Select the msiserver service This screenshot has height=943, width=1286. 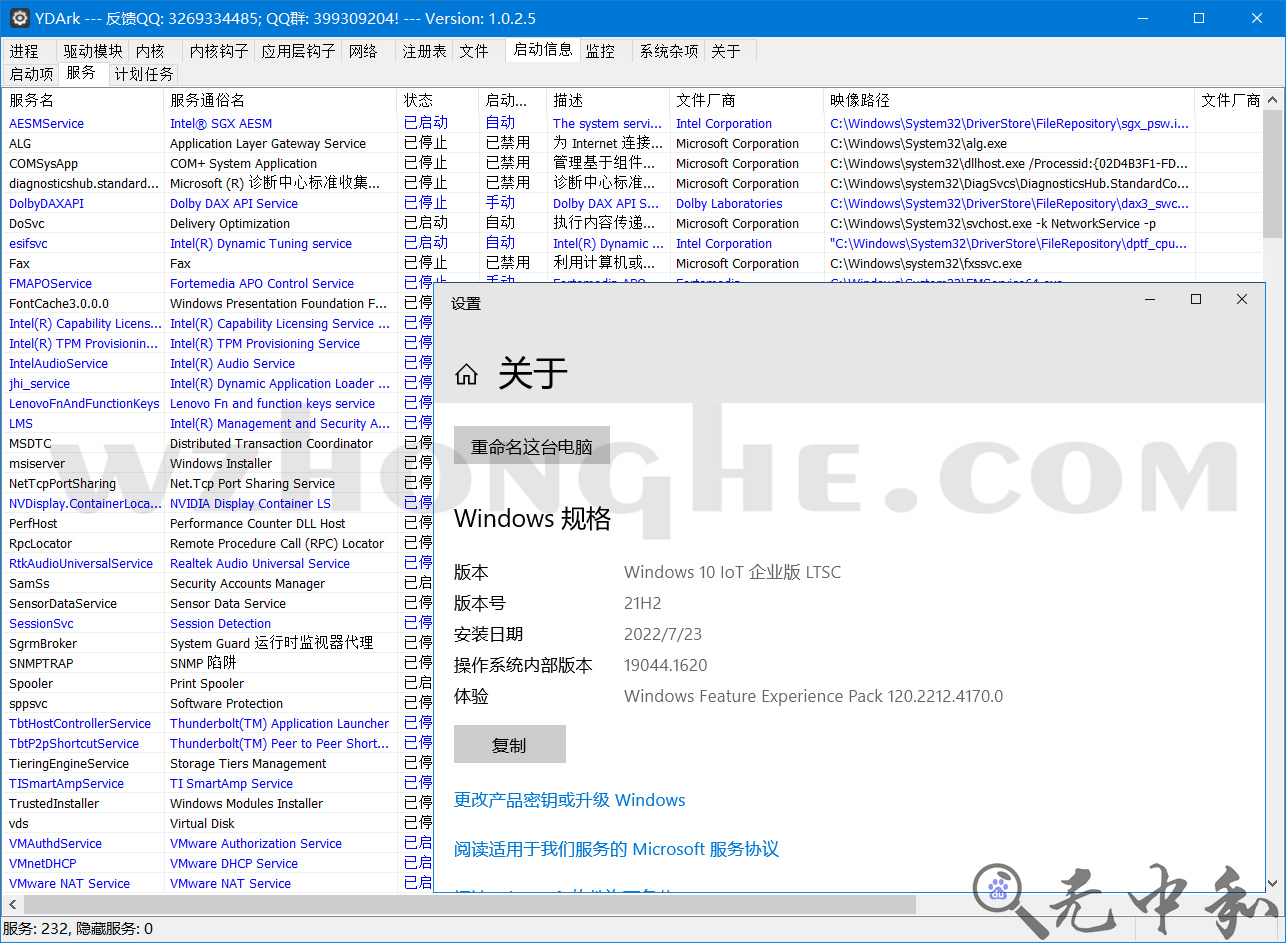(218, 464)
